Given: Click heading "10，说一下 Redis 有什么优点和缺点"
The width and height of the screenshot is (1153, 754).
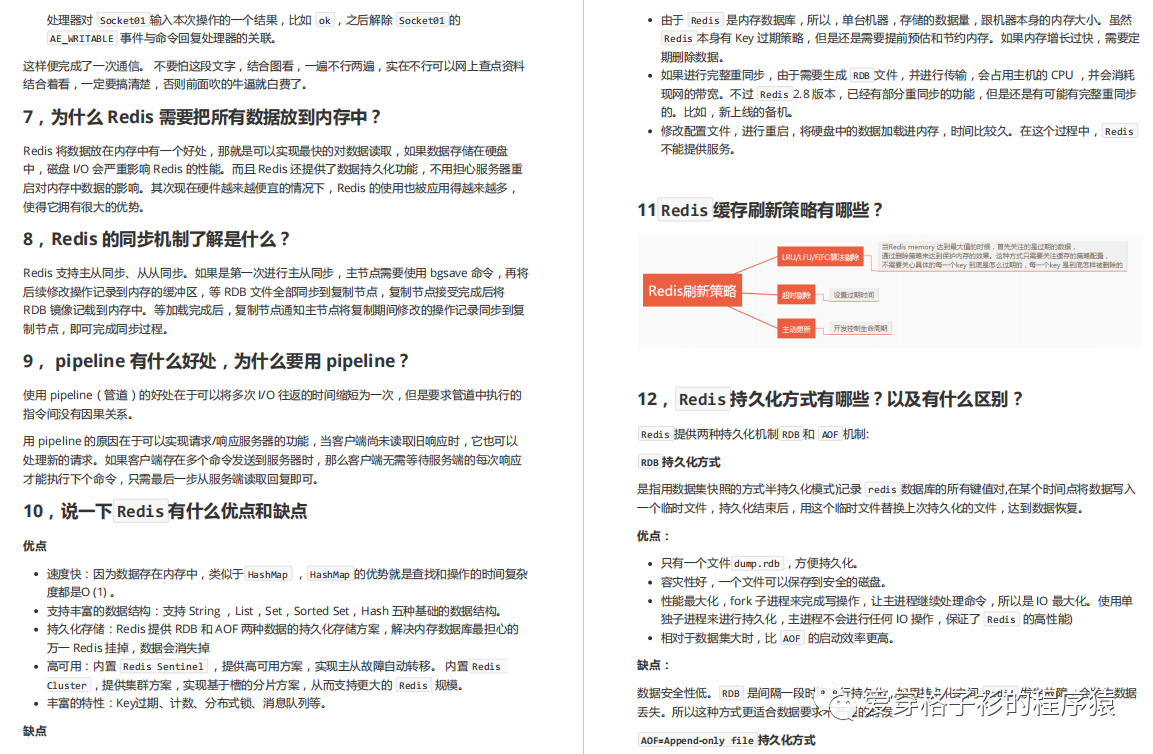Looking at the screenshot, I should 165,511.
